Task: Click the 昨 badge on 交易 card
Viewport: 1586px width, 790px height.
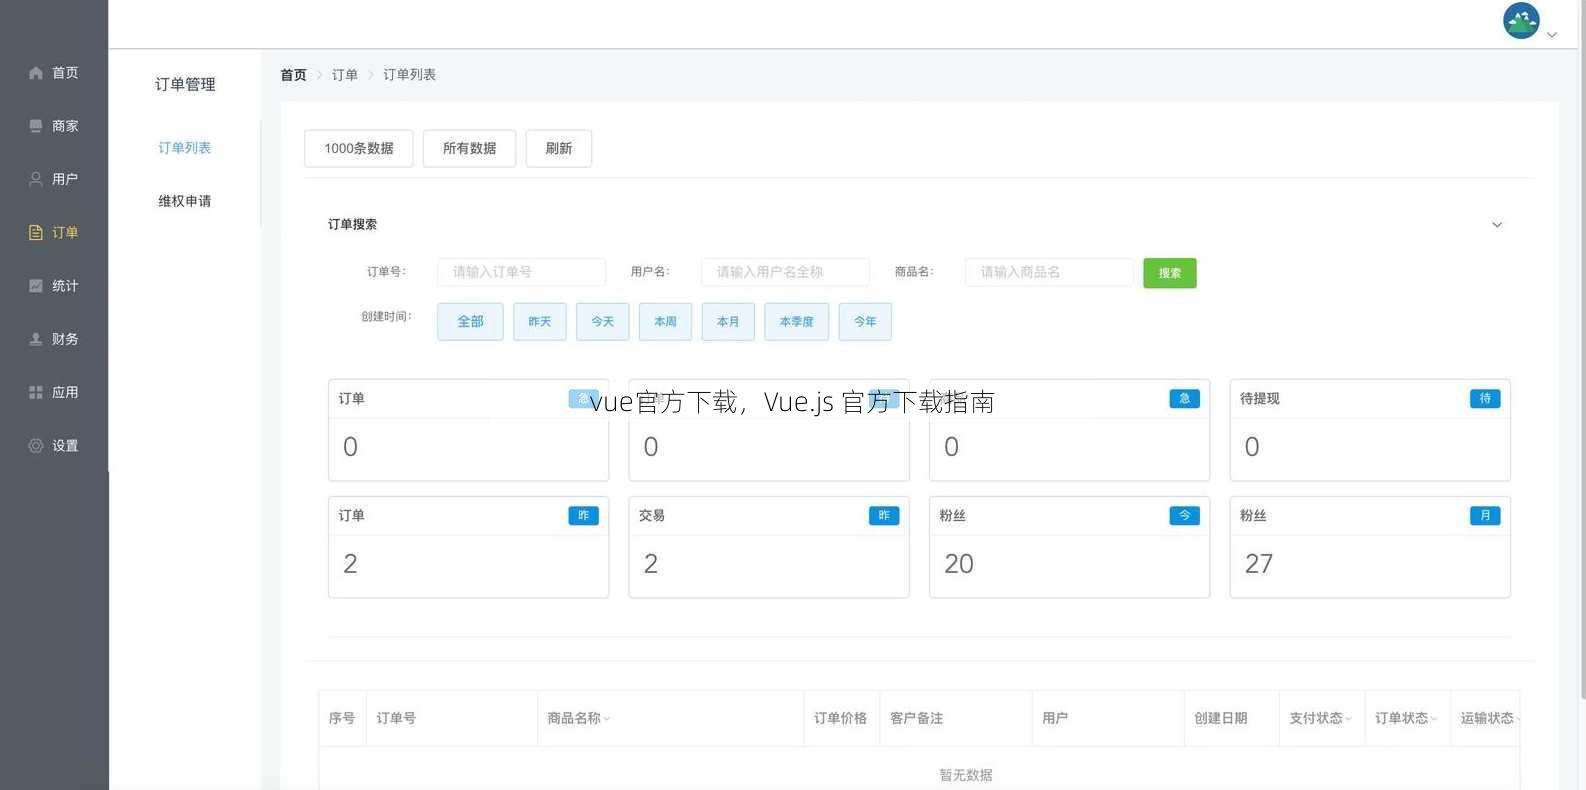Action: pos(884,516)
